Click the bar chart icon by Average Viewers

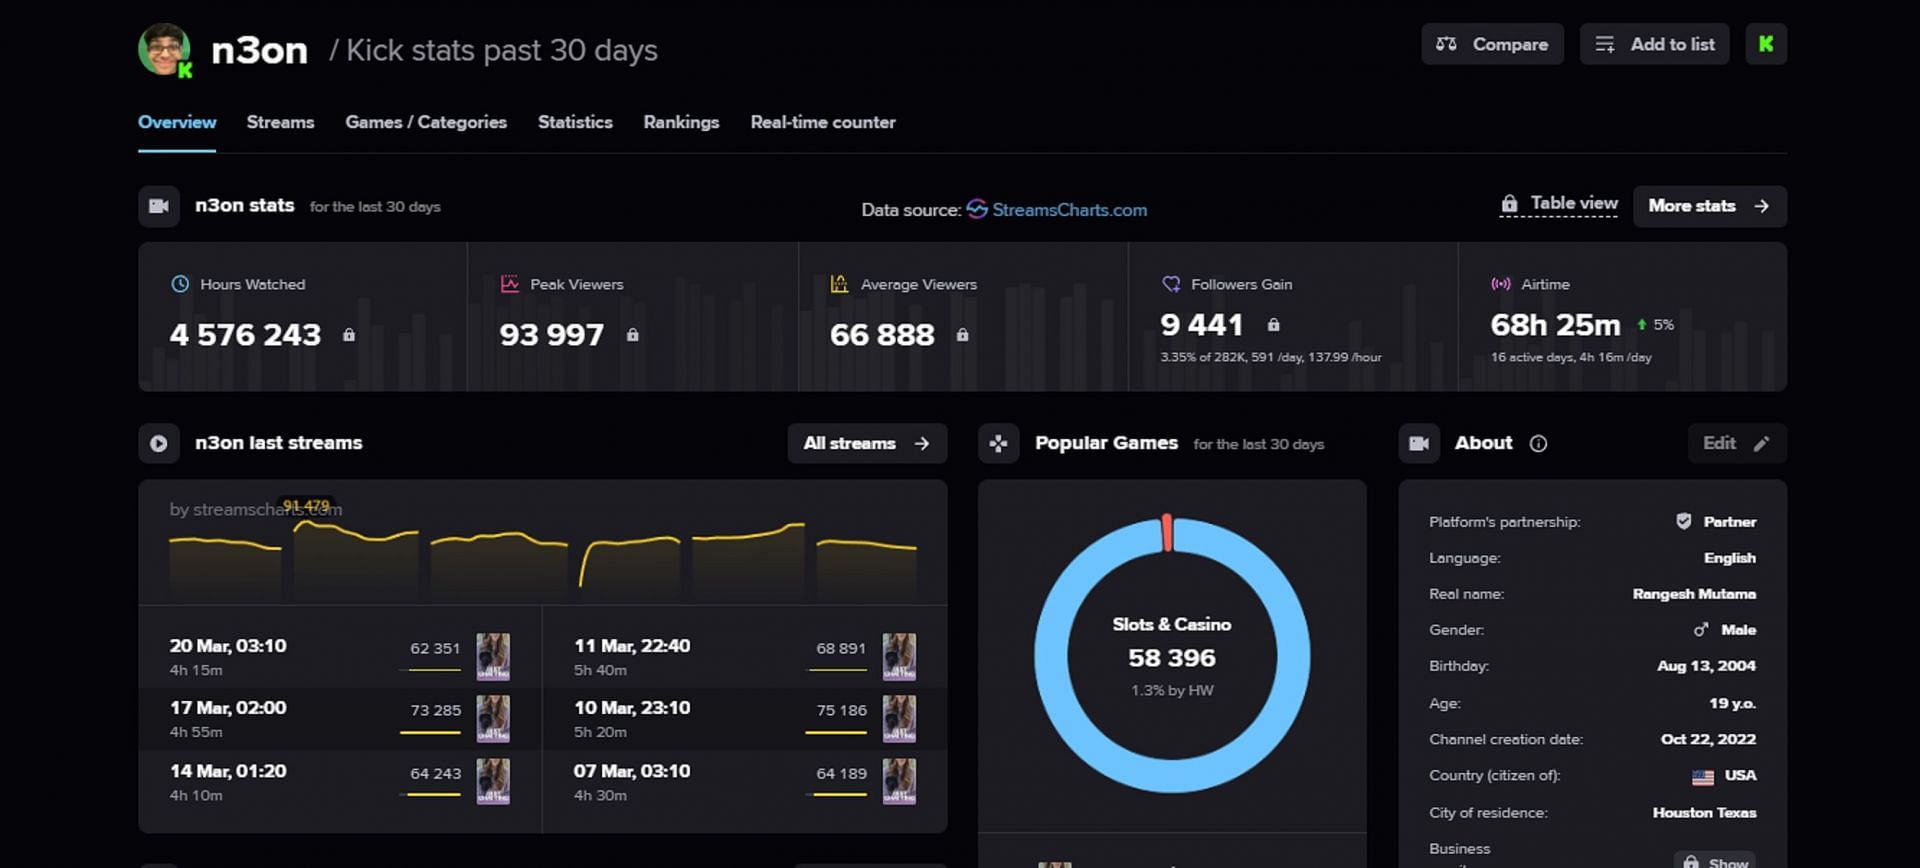[x=840, y=284]
